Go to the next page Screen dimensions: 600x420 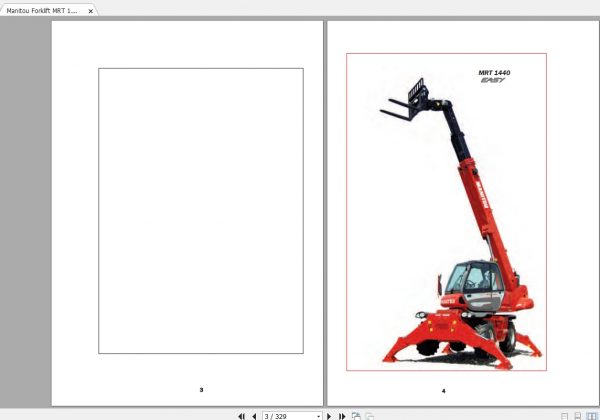tap(329, 416)
